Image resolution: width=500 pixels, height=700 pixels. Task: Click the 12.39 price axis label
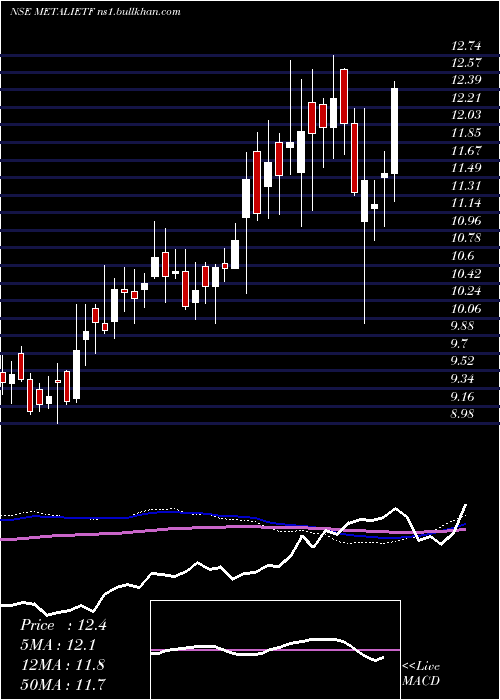point(466,80)
